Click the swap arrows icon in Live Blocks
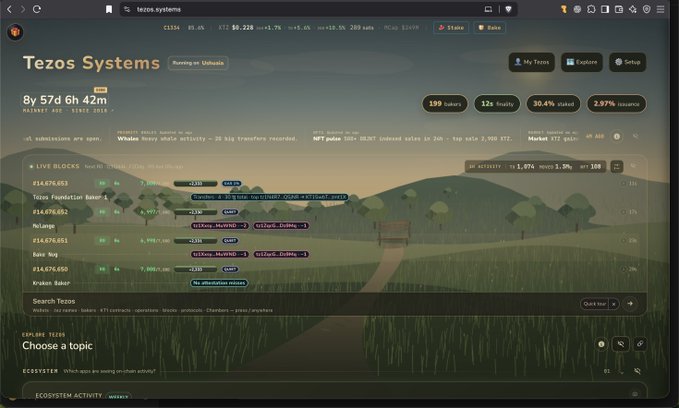This screenshot has height=408, width=679. tap(617, 167)
